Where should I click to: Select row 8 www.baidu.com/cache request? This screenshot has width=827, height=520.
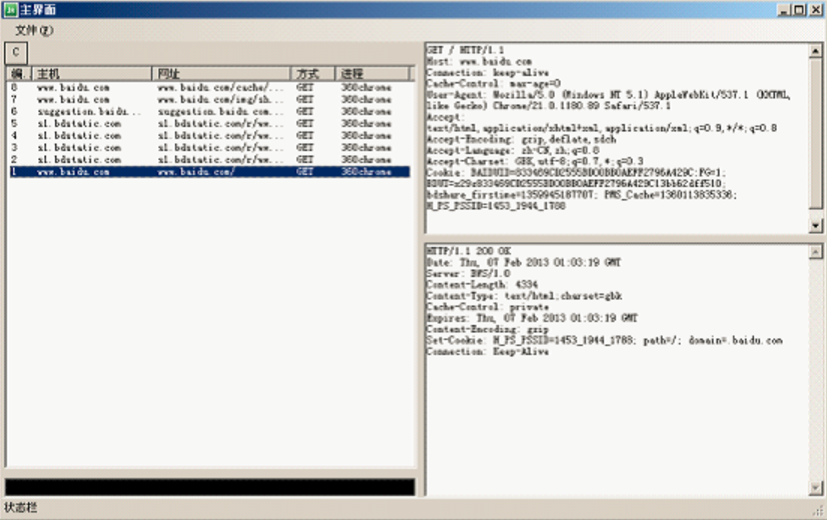tap(209, 88)
